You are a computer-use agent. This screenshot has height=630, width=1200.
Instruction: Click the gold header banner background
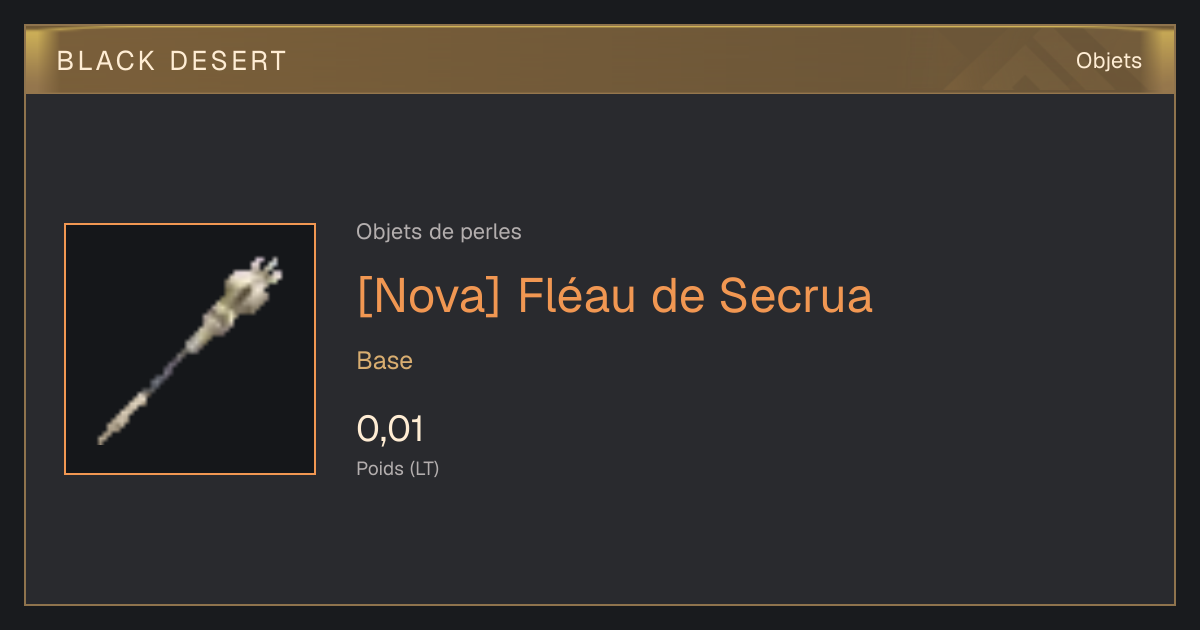(x=600, y=61)
